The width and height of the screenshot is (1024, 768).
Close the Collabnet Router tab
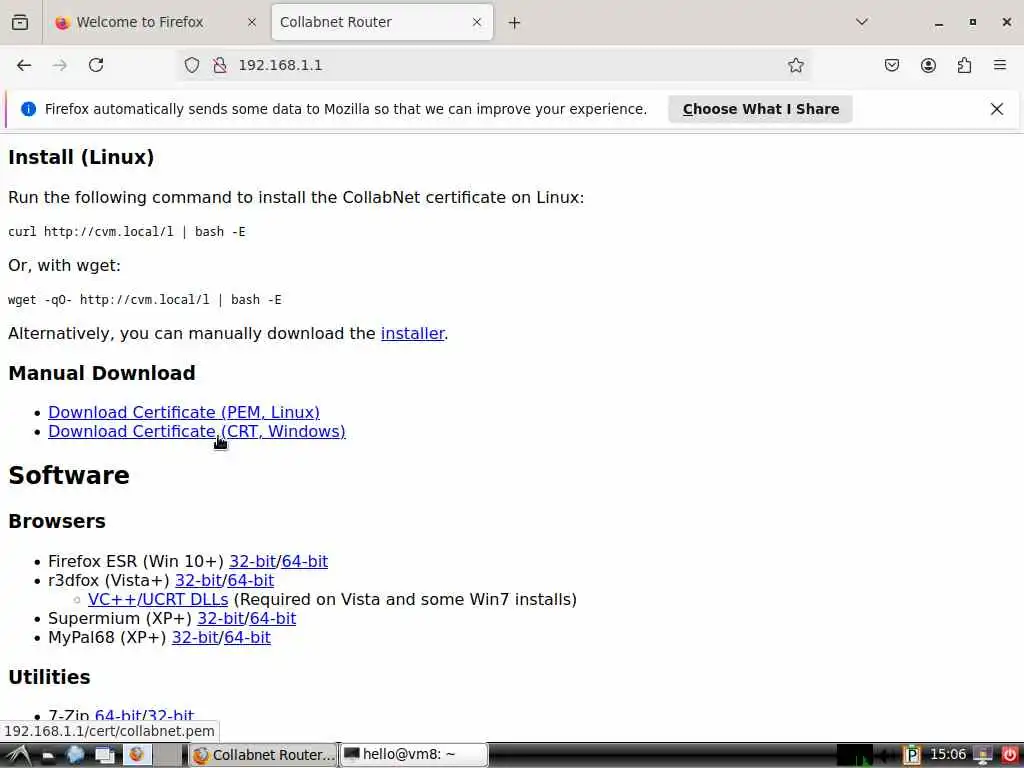click(x=477, y=22)
